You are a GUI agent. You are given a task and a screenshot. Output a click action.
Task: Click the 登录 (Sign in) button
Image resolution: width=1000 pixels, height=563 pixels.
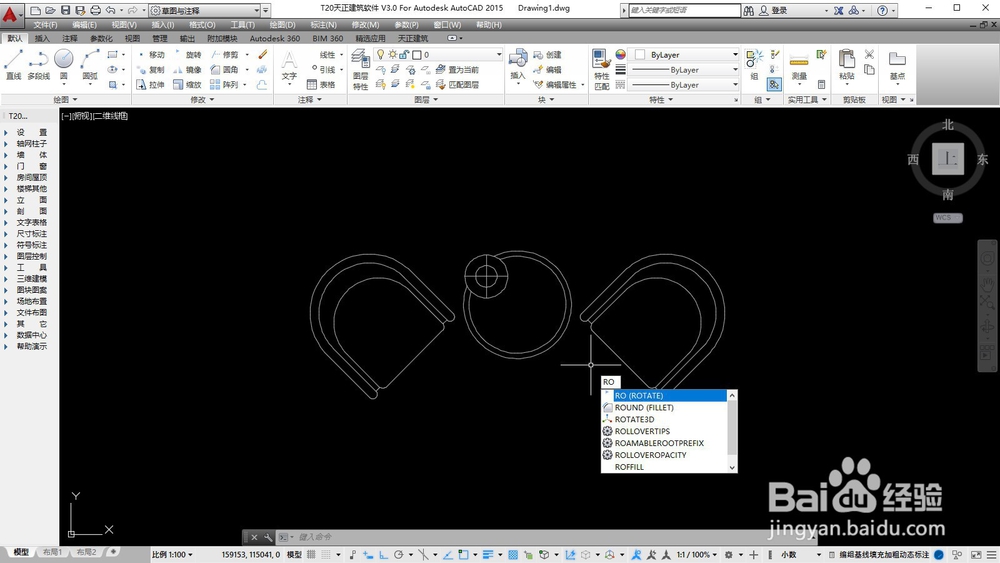(773, 10)
